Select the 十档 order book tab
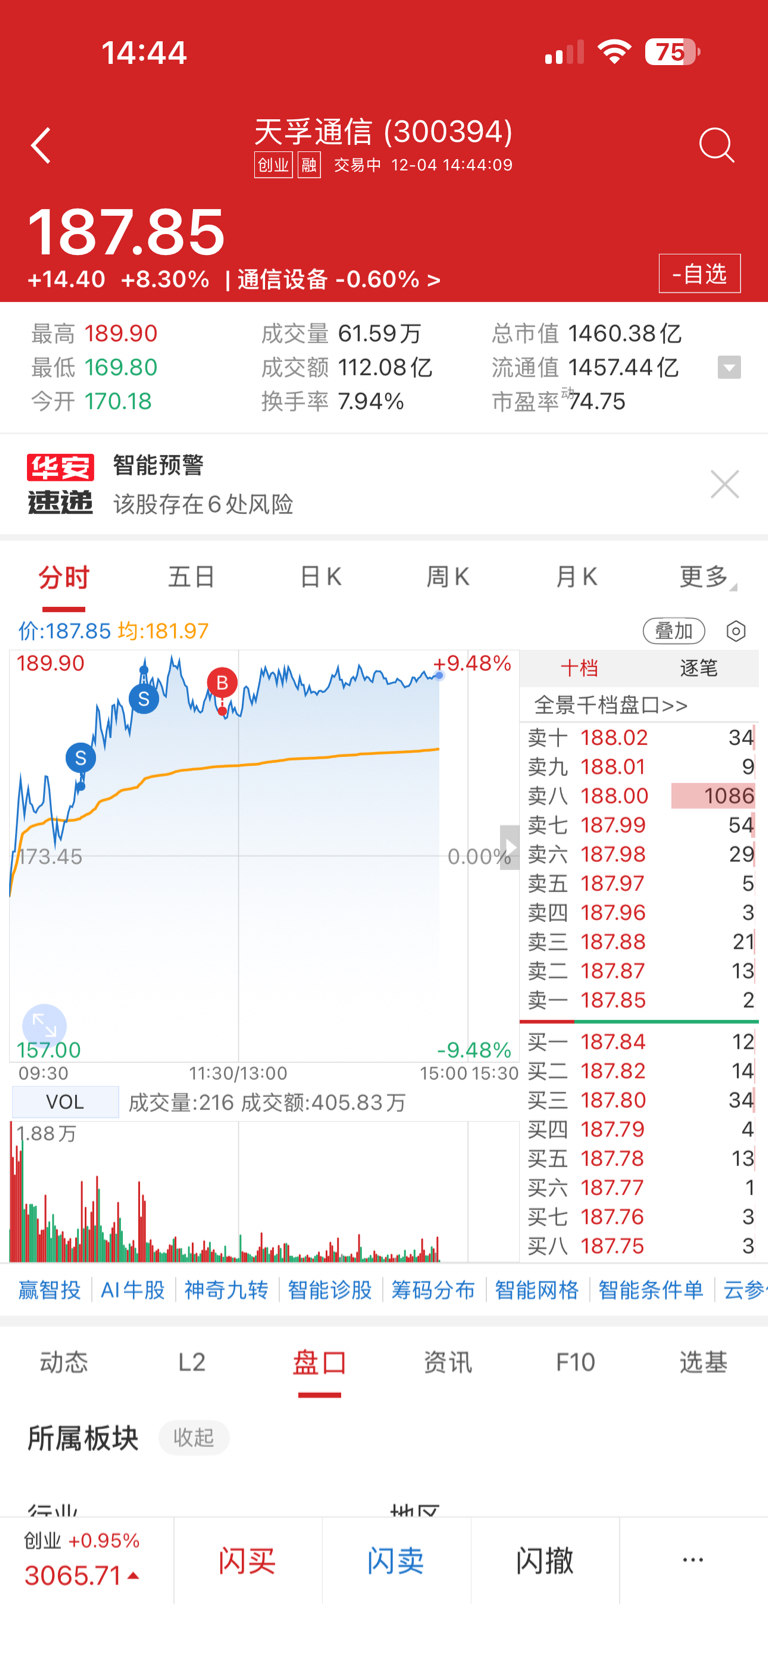Viewport: 768px width, 1665px height. pos(579,668)
